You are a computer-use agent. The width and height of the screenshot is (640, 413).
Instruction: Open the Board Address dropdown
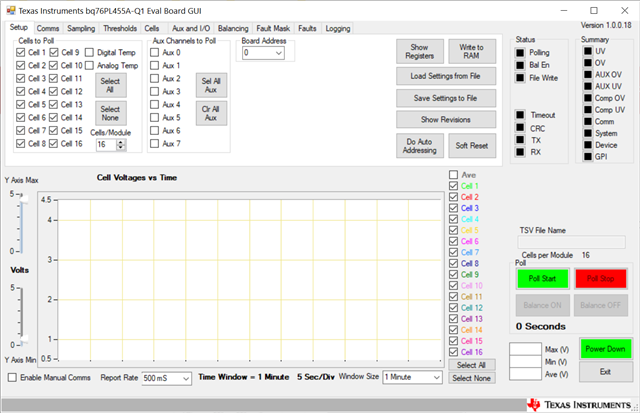tap(279, 53)
